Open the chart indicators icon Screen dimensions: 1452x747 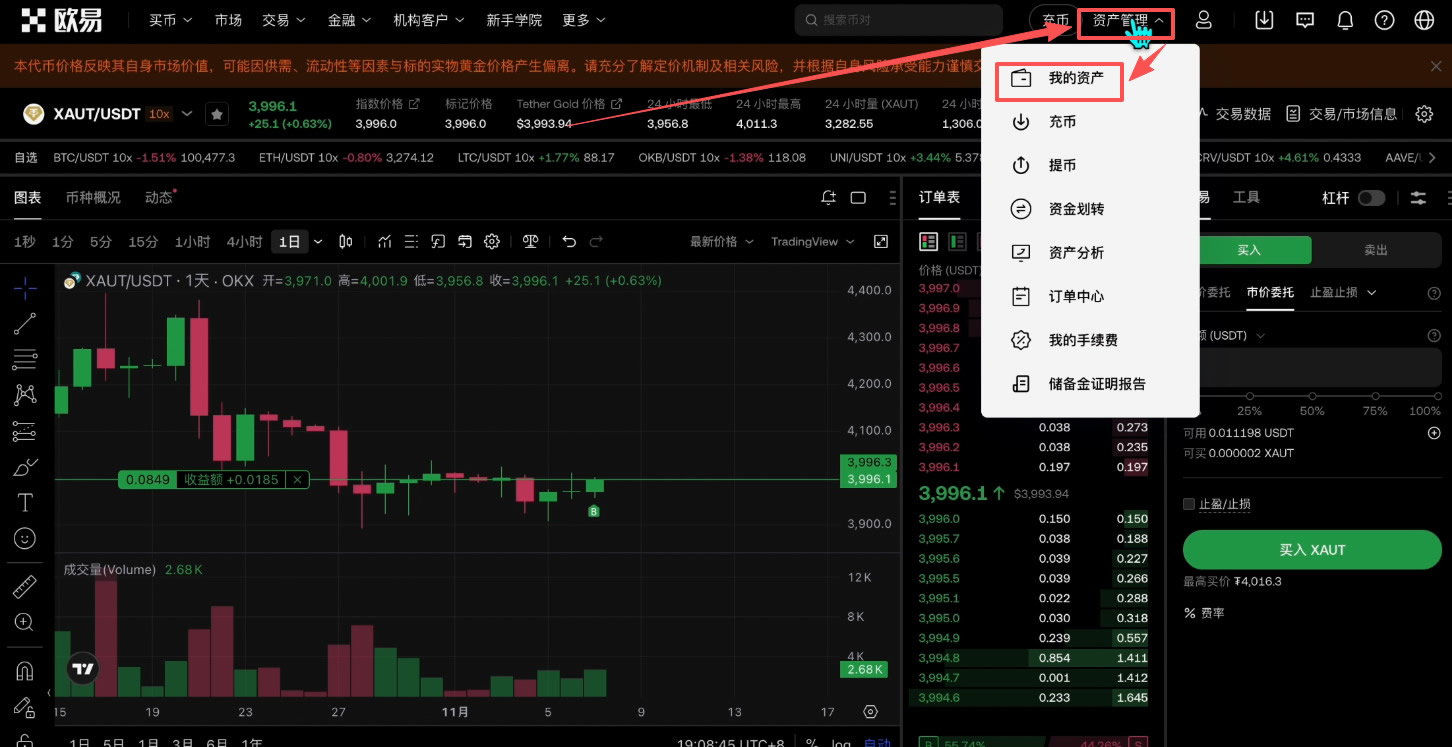[x=384, y=241]
